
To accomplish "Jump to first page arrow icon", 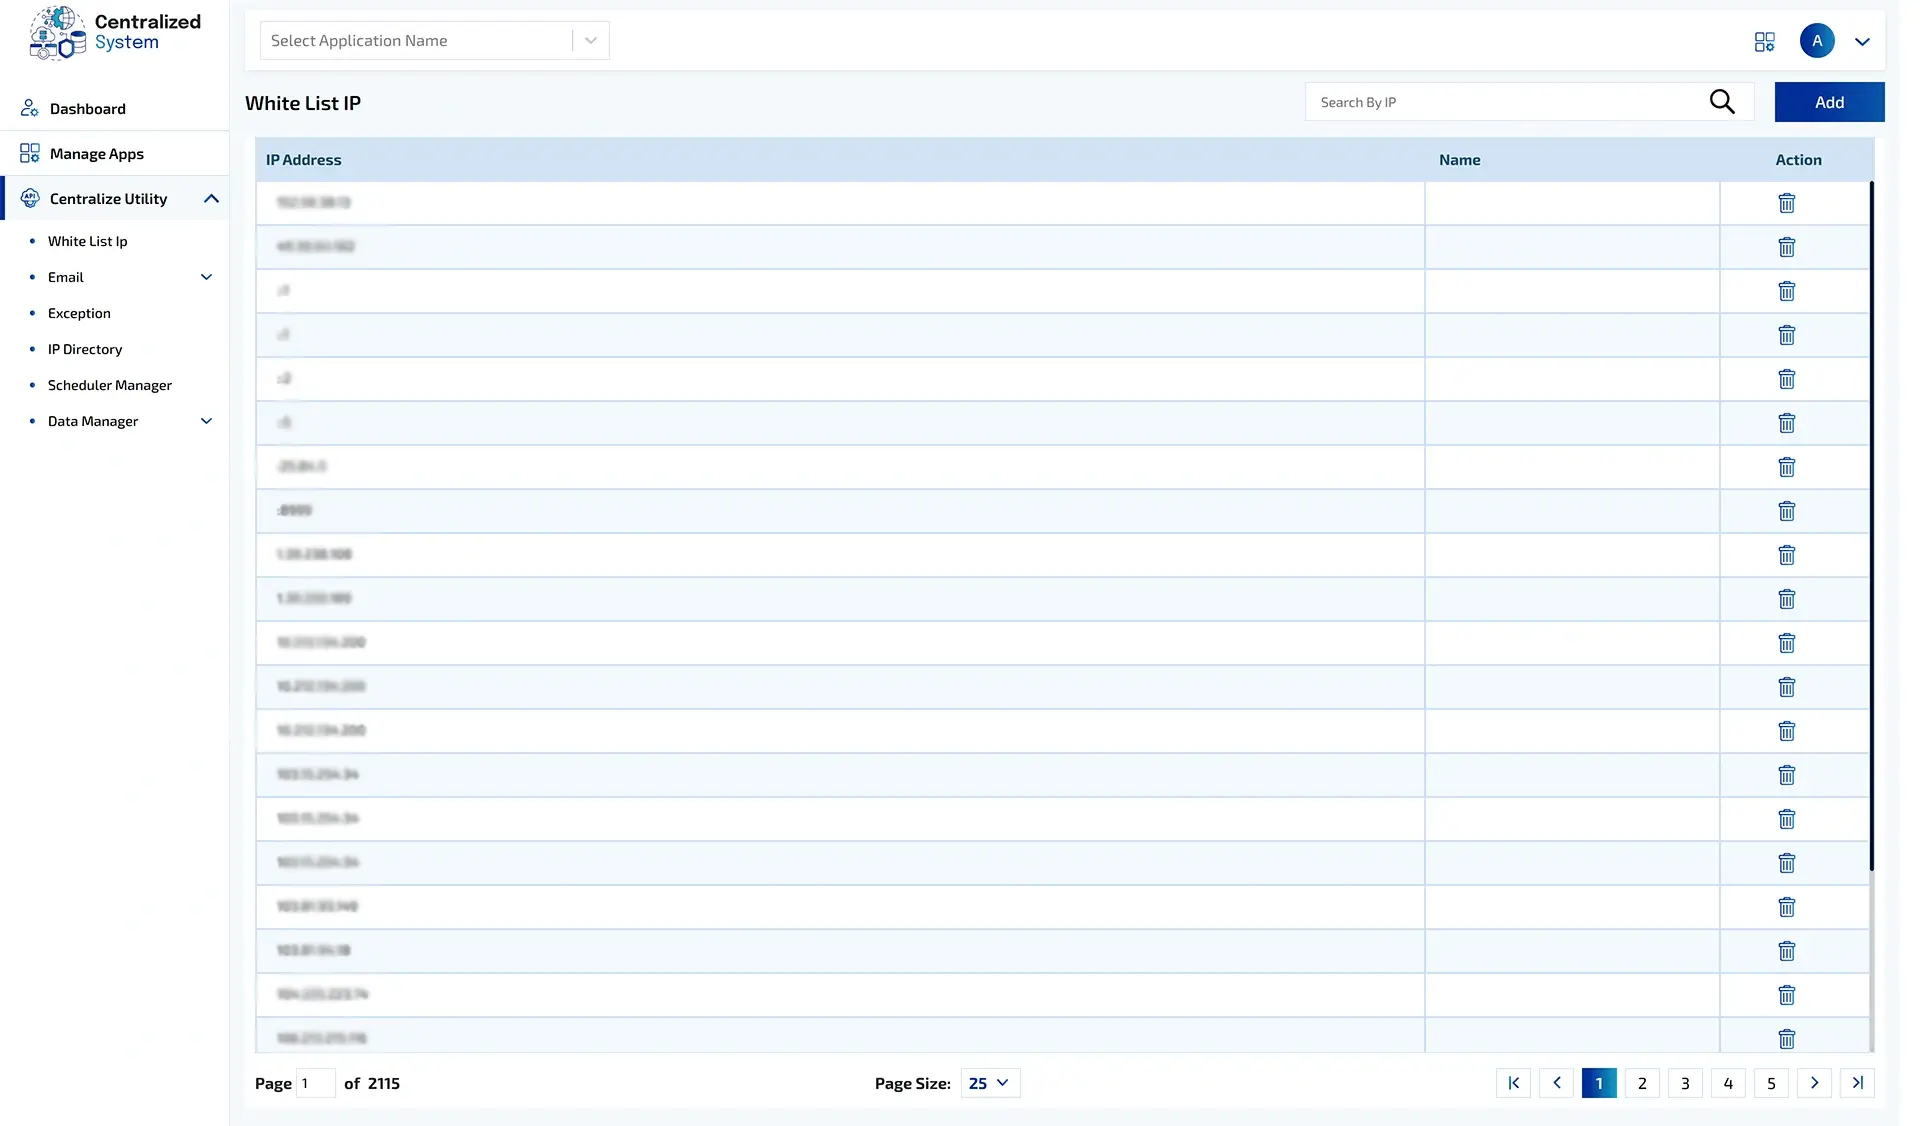I will click(x=1513, y=1083).
